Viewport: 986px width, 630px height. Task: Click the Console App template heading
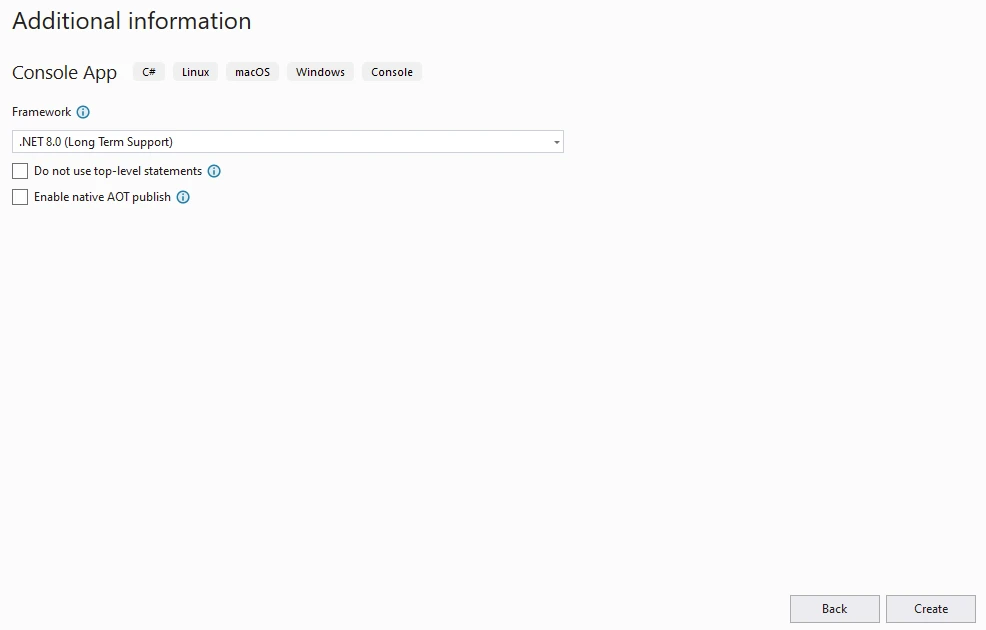pos(64,73)
